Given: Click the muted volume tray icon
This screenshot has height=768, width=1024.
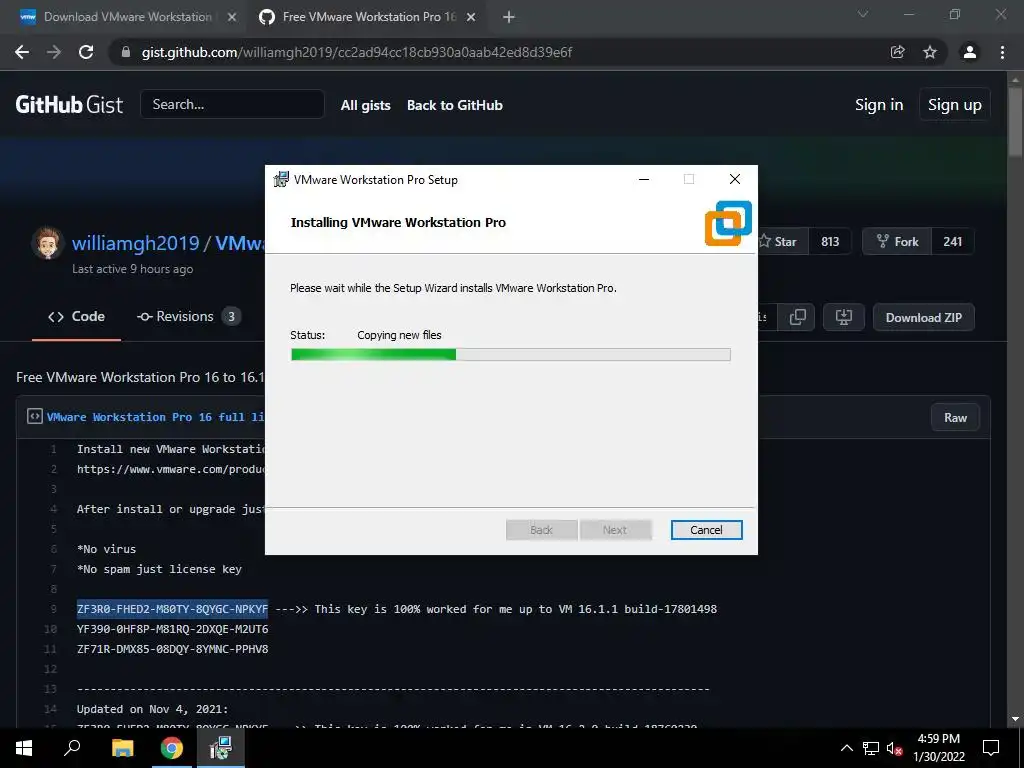Looking at the screenshot, I should pyautogui.click(x=895, y=748).
